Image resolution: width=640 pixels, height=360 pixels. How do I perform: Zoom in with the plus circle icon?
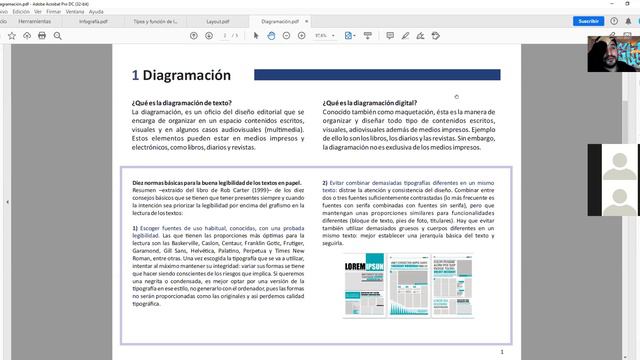[x=302, y=36]
